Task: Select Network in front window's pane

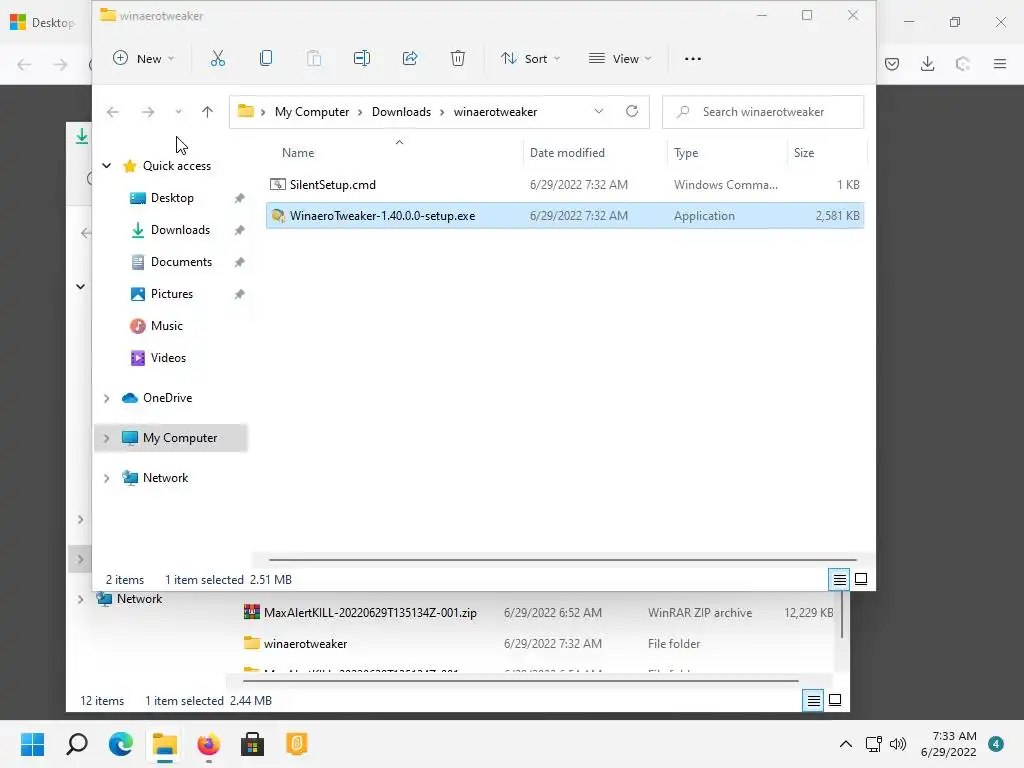Action: 165,478
